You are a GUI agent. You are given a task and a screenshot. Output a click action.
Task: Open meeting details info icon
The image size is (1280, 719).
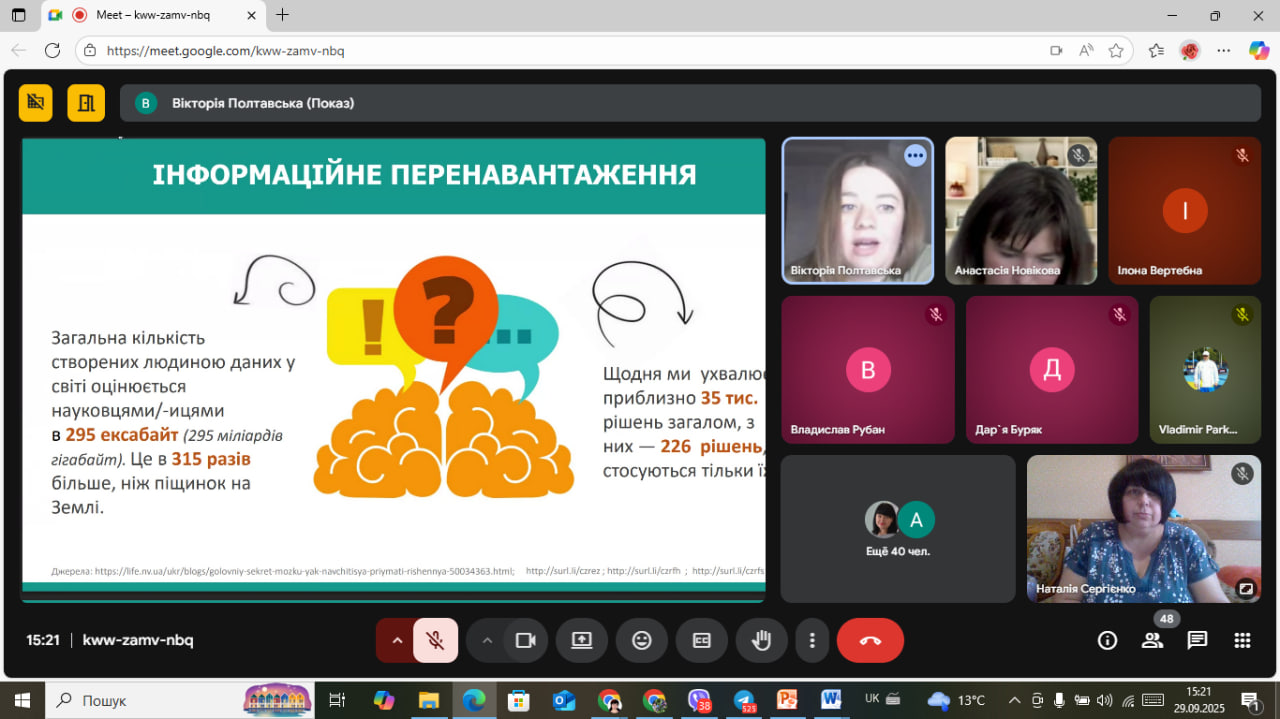tap(1107, 641)
